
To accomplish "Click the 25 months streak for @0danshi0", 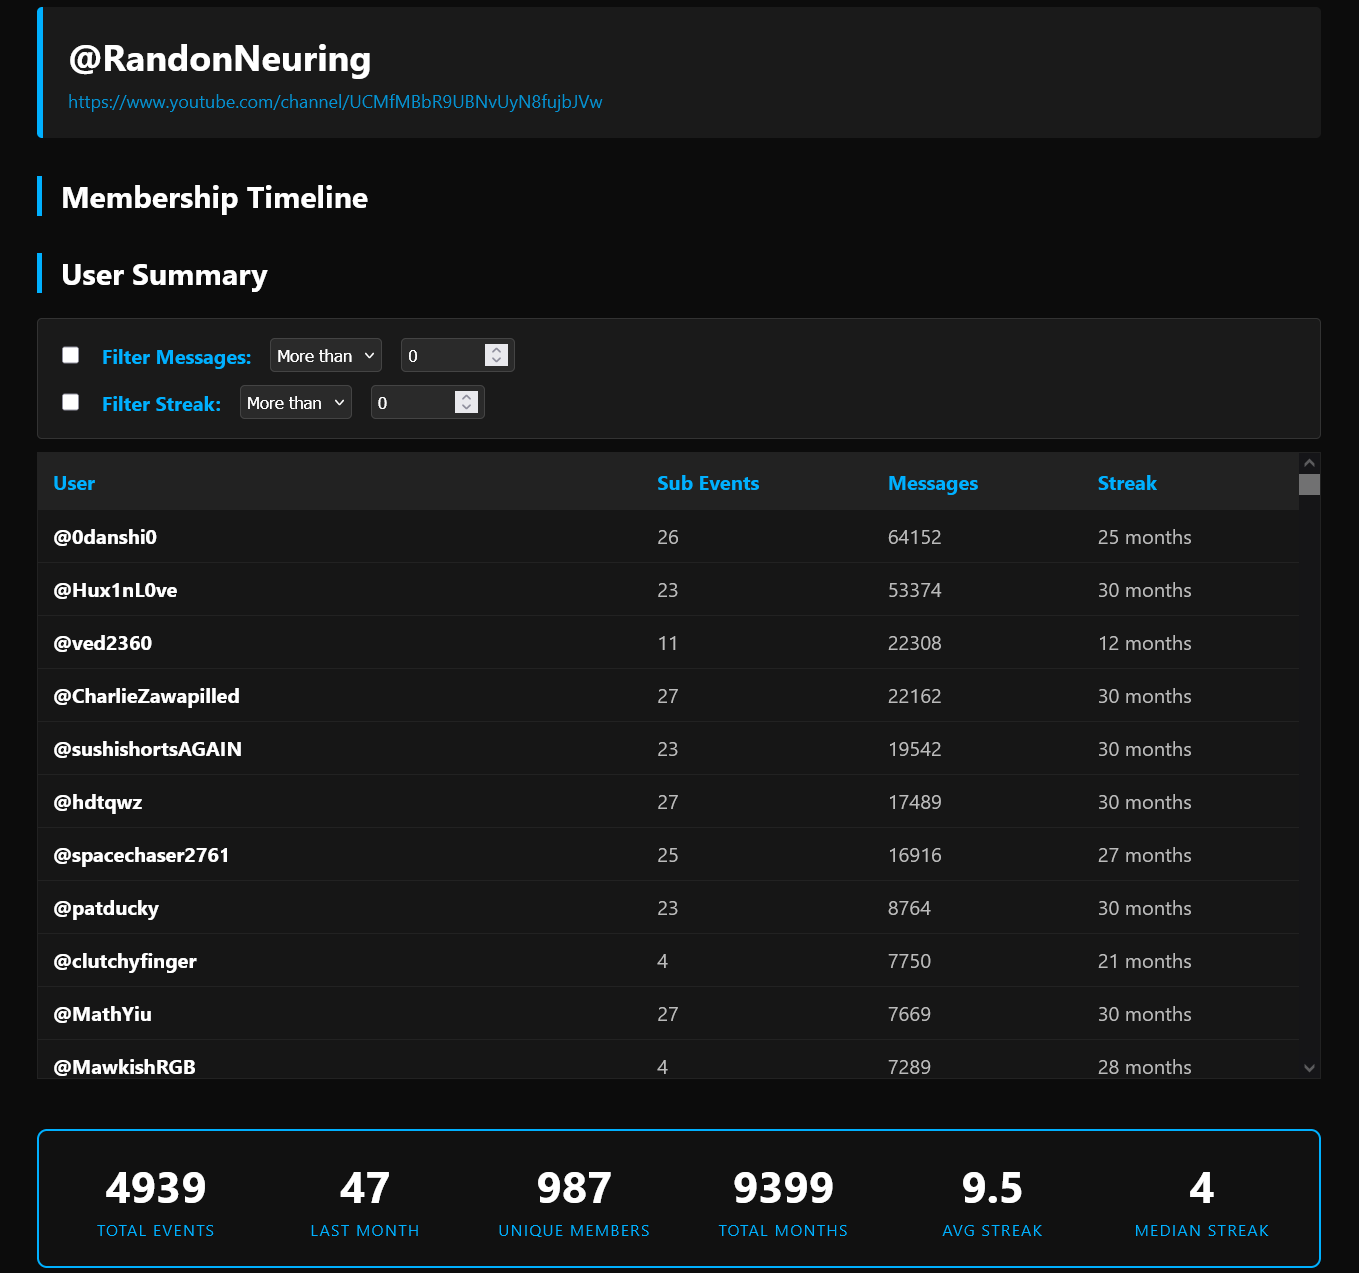I will tap(1145, 537).
